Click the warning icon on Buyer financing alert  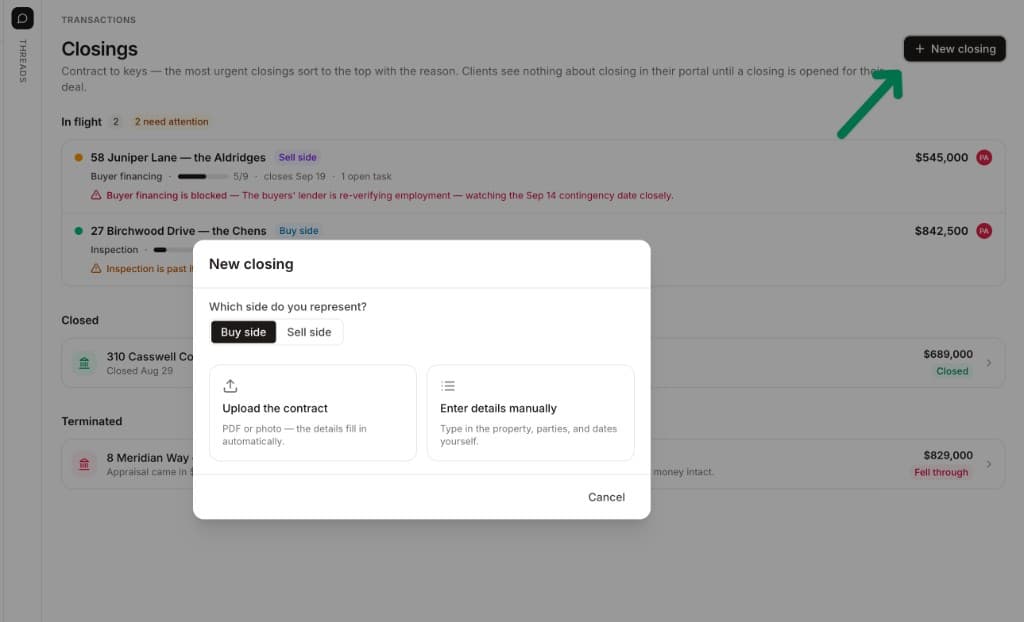[96, 195]
